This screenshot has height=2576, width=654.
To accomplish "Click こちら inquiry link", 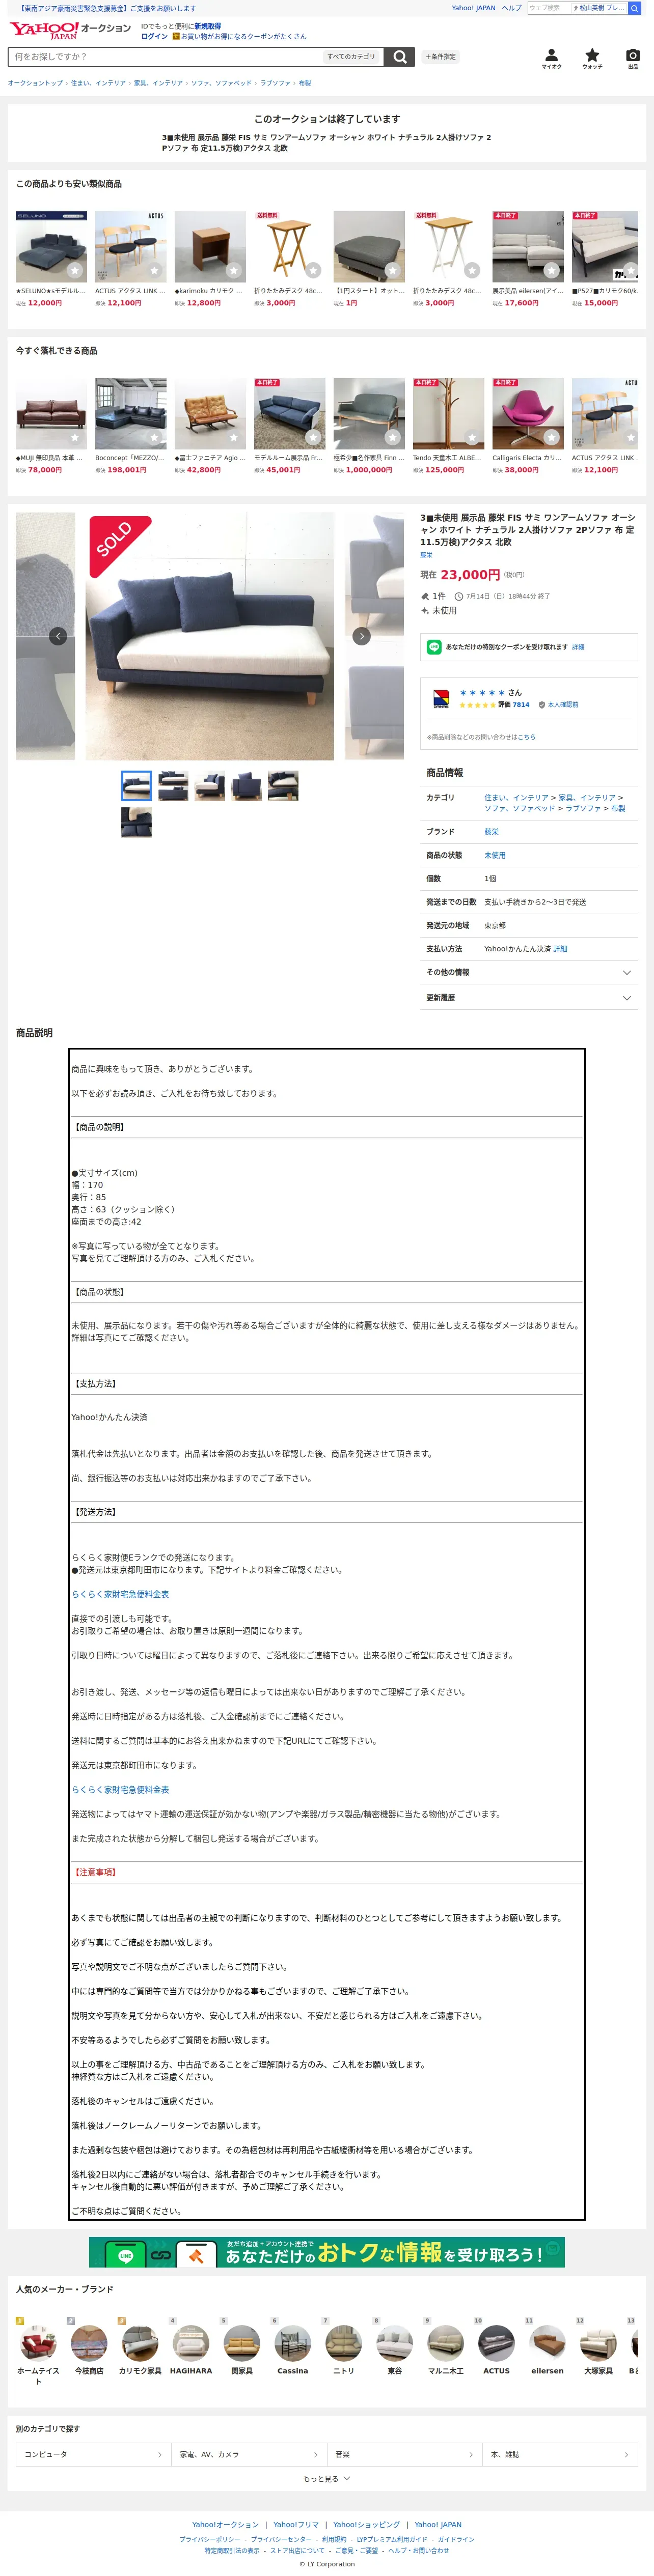I will tap(526, 737).
